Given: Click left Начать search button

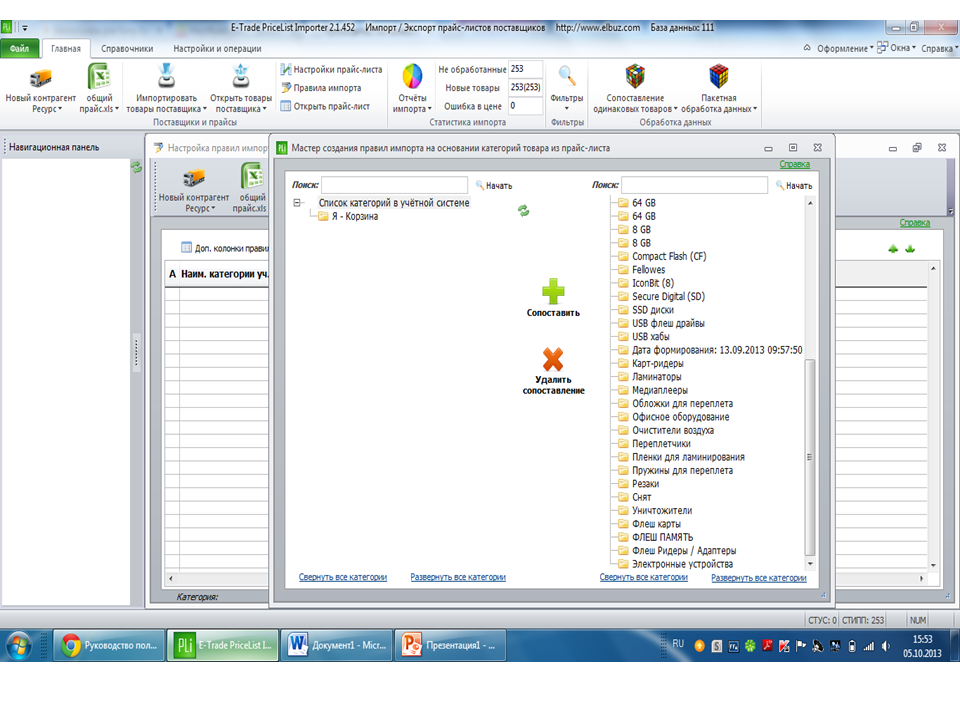Looking at the screenshot, I should point(494,186).
